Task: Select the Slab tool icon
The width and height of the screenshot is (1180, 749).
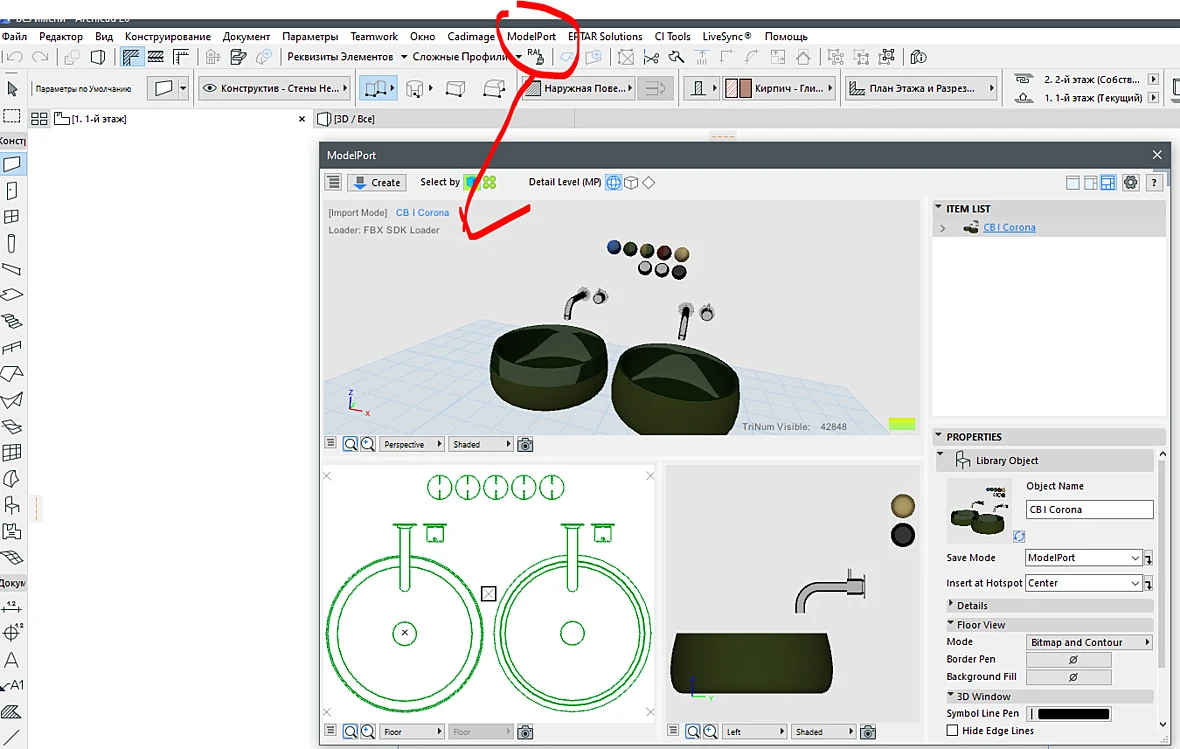Action: pyautogui.click(x=12, y=294)
